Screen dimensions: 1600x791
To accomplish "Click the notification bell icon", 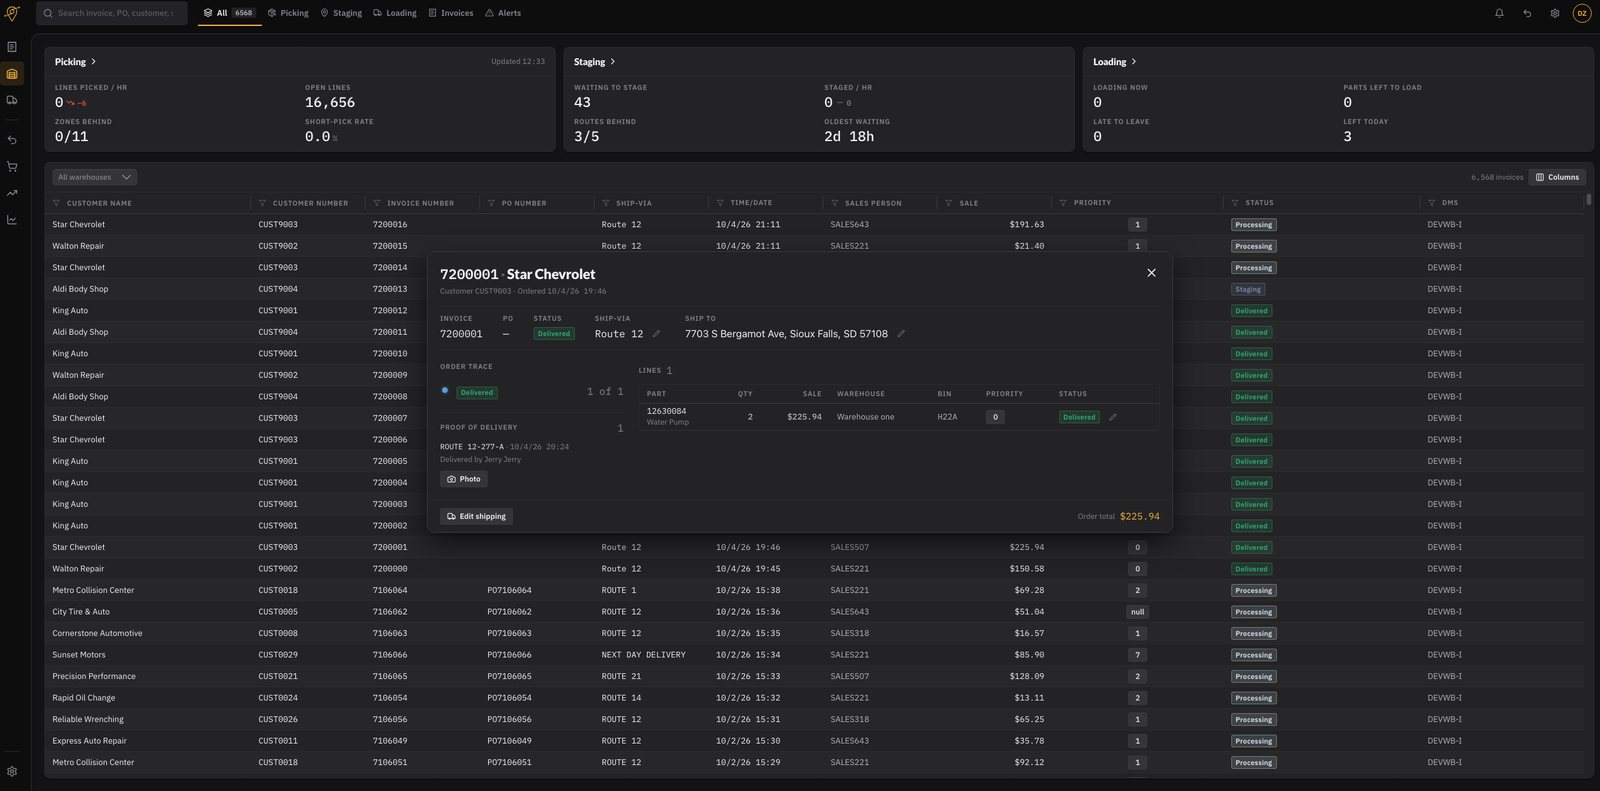I will point(1499,13).
